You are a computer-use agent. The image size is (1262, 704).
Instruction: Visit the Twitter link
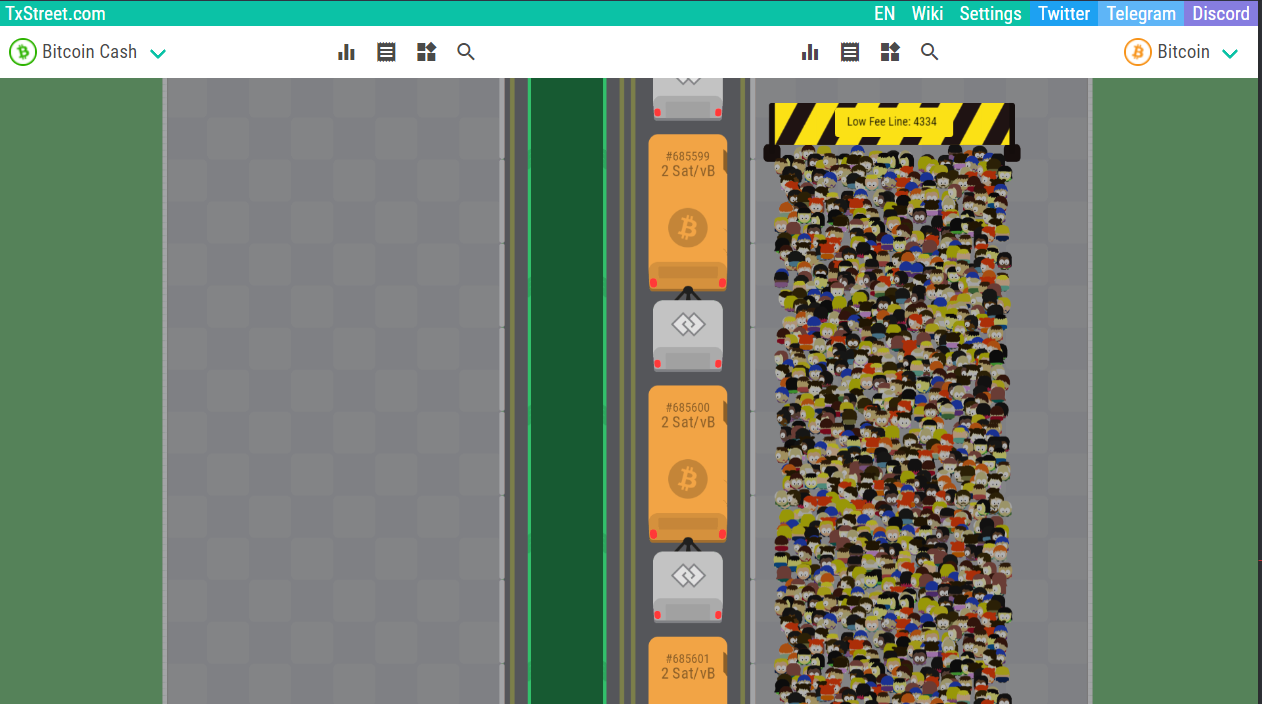coord(1064,13)
